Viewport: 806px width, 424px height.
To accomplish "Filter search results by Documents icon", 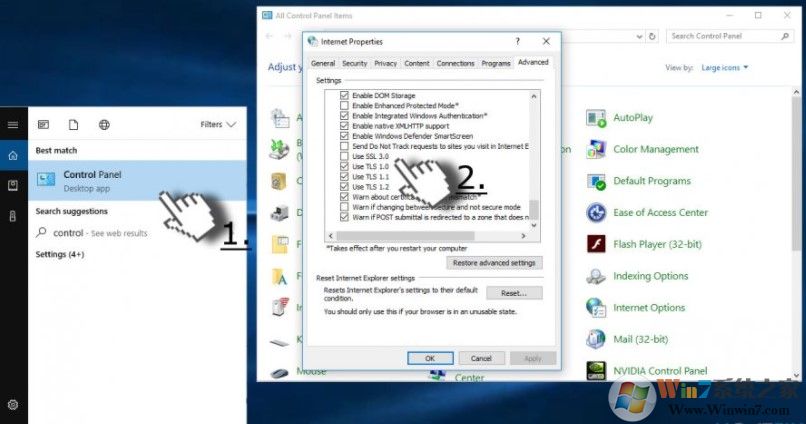I will [x=74, y=124].
